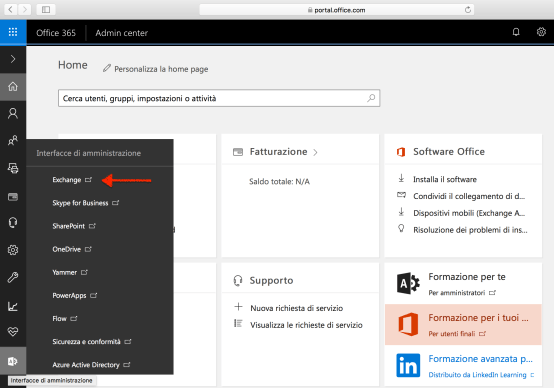
Task: Open the Groups icon in sidebar
Action: coord(13,141)
